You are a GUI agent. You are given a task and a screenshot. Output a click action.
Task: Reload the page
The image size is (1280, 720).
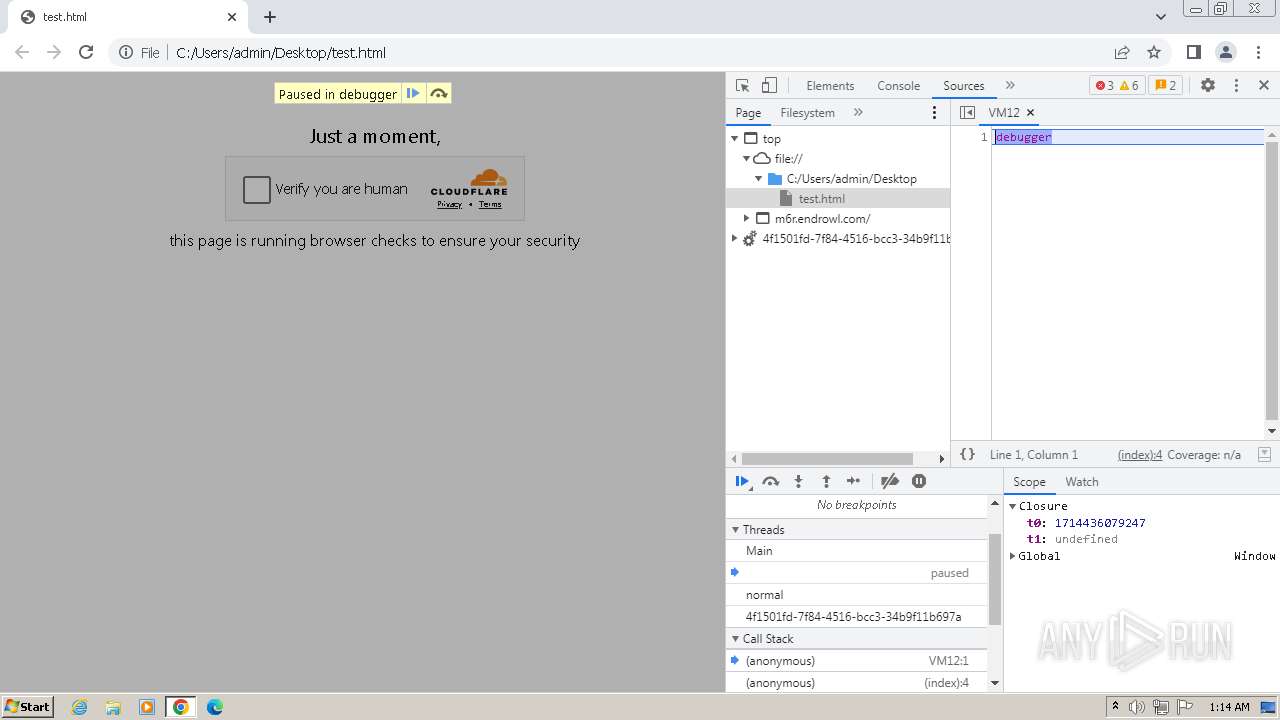tap(86, 53)
